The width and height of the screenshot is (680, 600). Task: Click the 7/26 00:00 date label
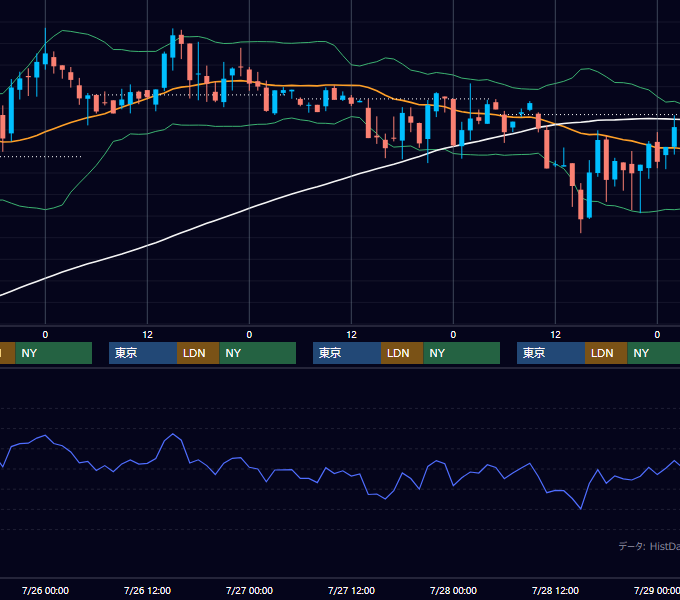45,590
